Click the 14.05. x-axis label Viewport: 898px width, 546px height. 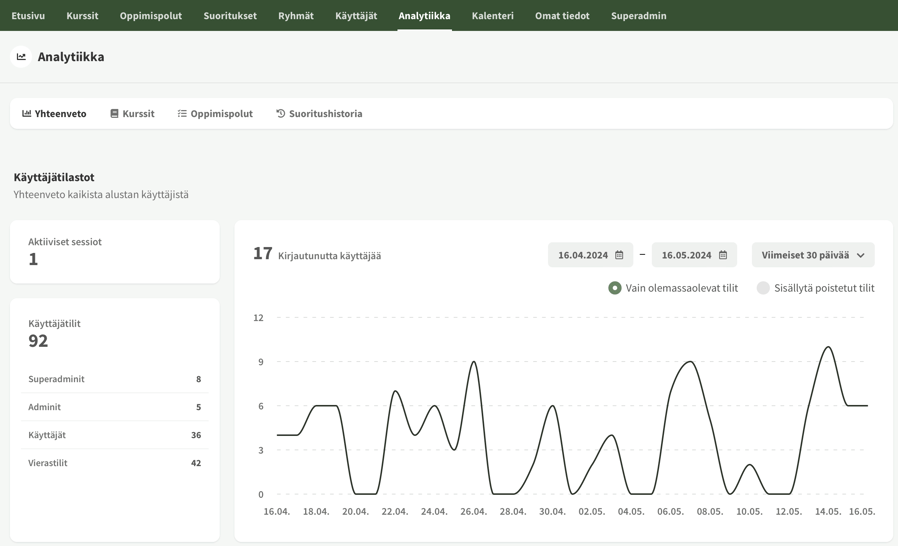828,512
